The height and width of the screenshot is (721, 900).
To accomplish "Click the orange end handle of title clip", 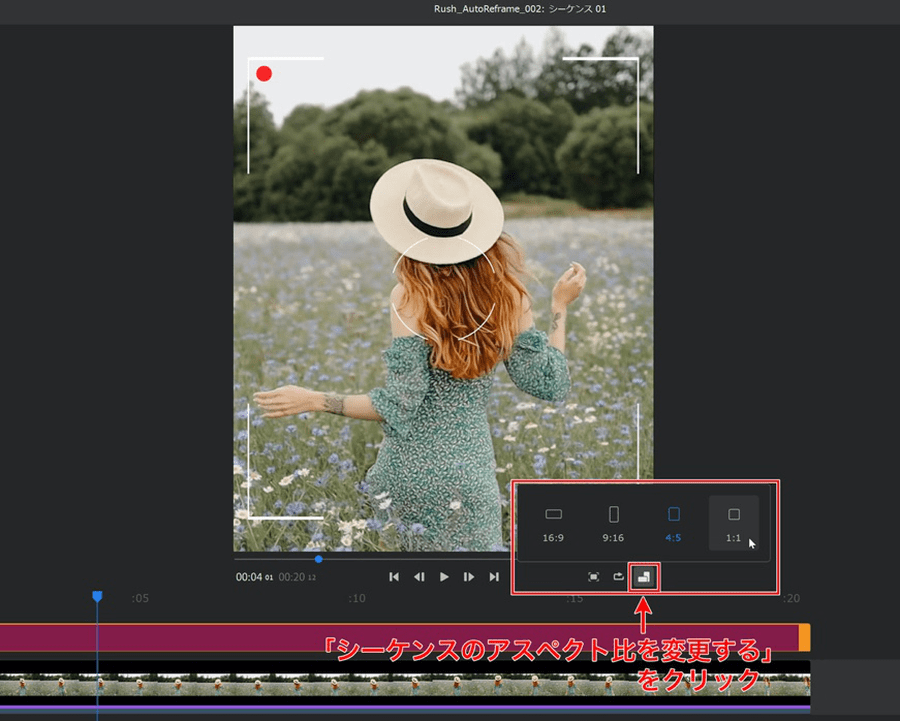I will (x=804, y=638).
